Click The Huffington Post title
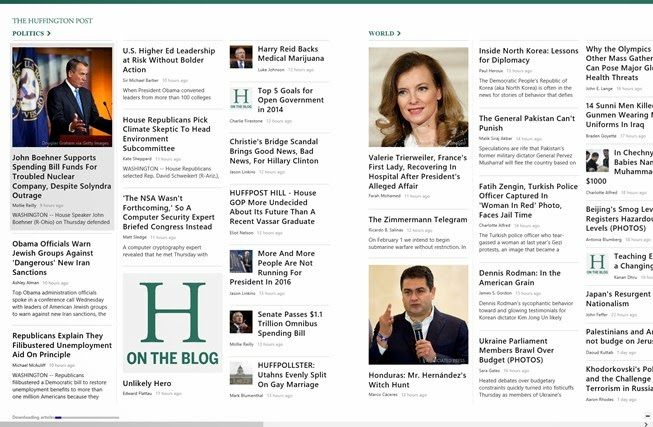The height and width of the screenshot is (427, 653). (x=52, y=20)
